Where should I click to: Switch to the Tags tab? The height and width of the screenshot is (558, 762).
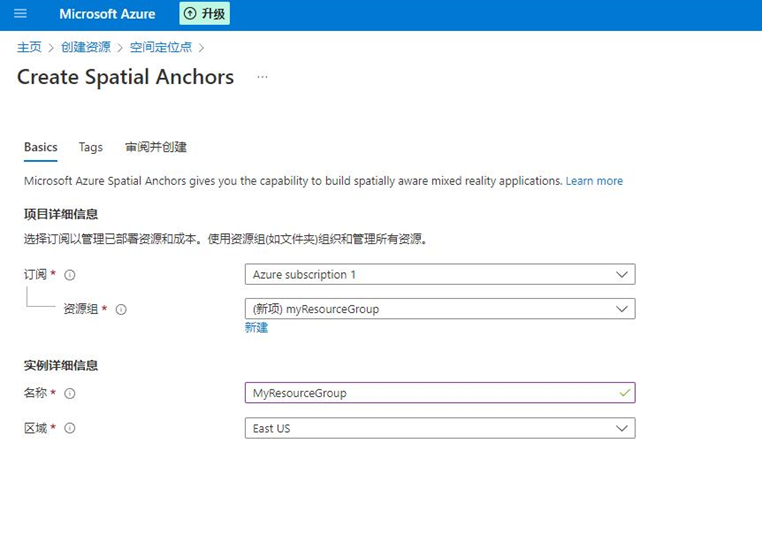click(x=91, y=147)
